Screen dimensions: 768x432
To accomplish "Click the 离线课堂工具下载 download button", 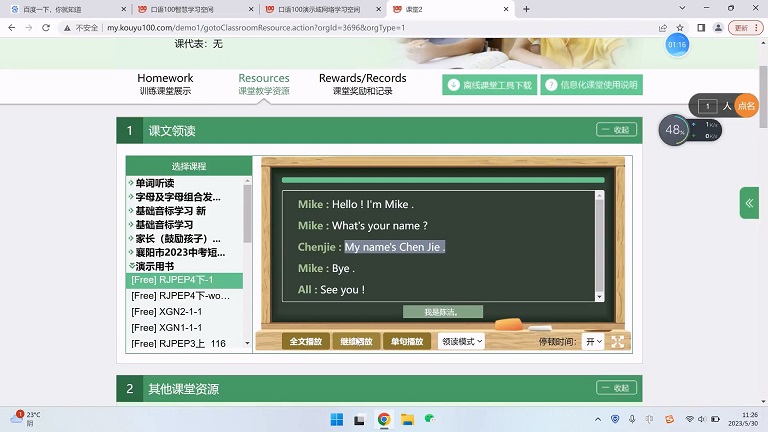I will pyautogui.click(x=489, y=85).
